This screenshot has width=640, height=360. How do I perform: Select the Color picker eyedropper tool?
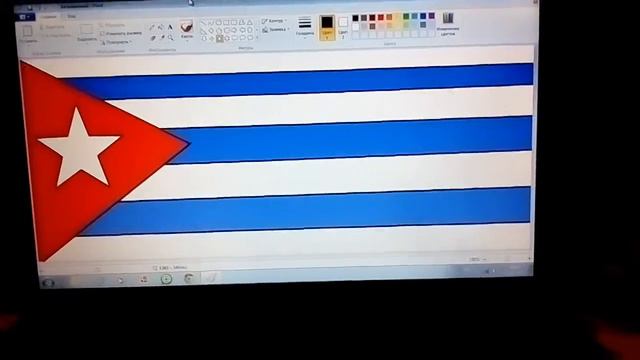point(162,38)
